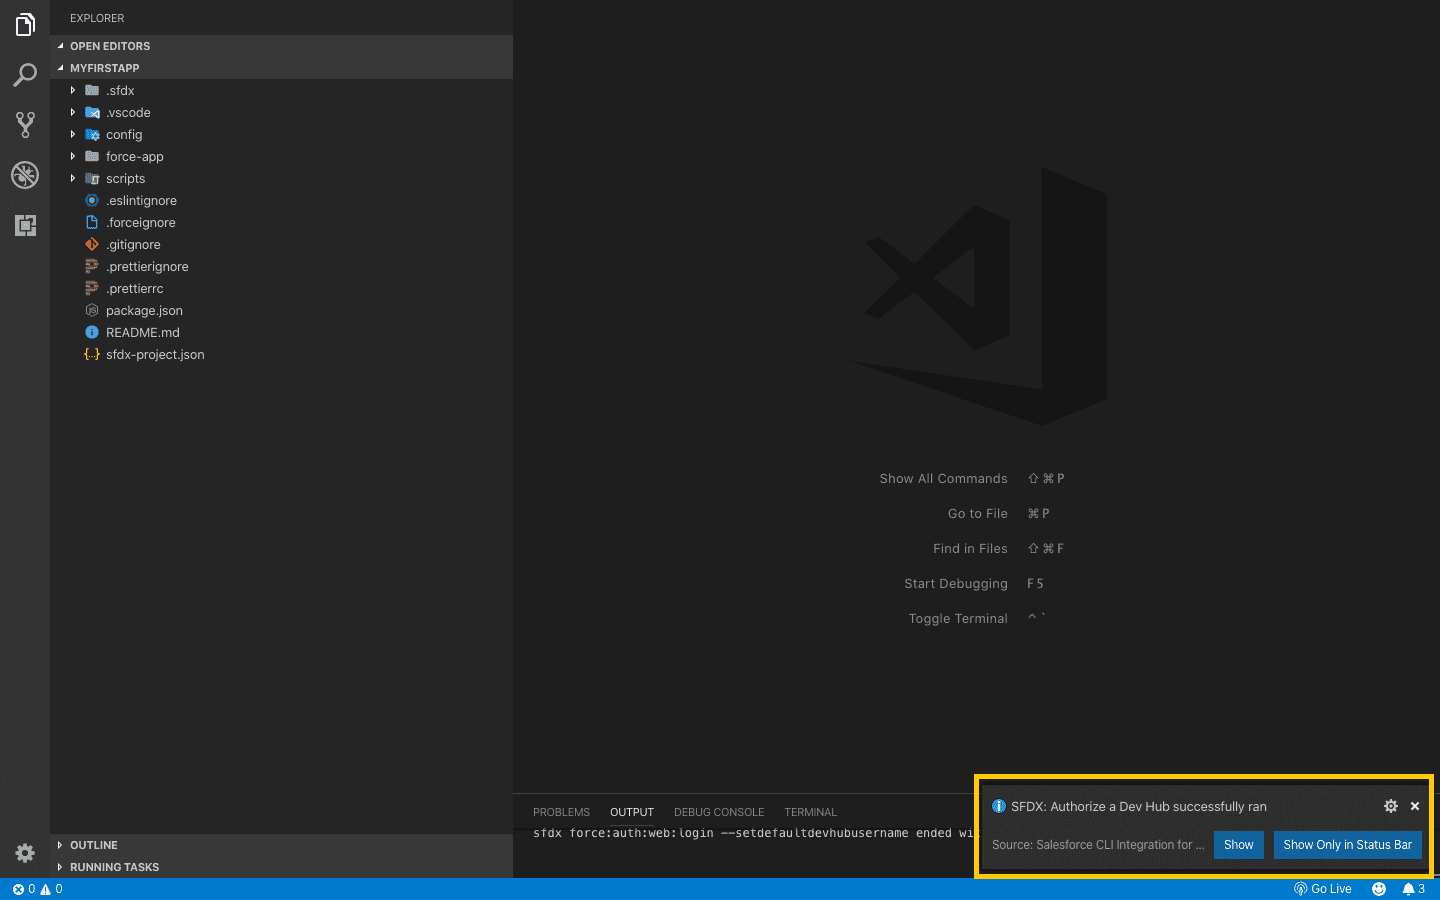
Task: Expand the .vscode folder arrow
Action: coord(72,112)
